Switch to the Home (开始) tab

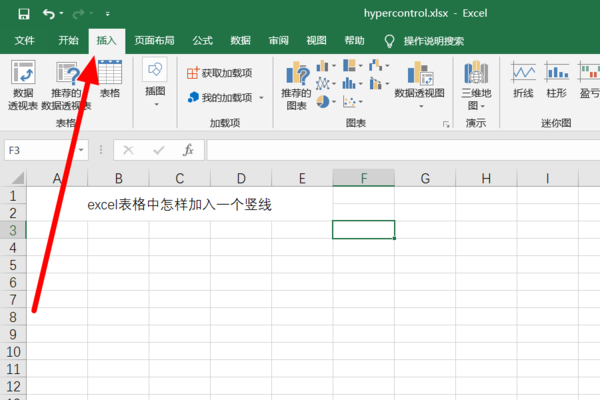point(68,41)
